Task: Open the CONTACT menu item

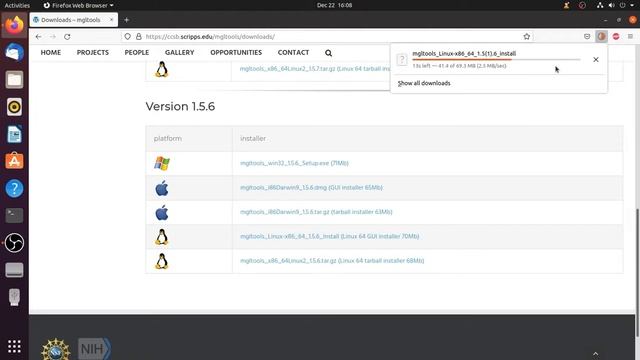Action: click(293, 53)
